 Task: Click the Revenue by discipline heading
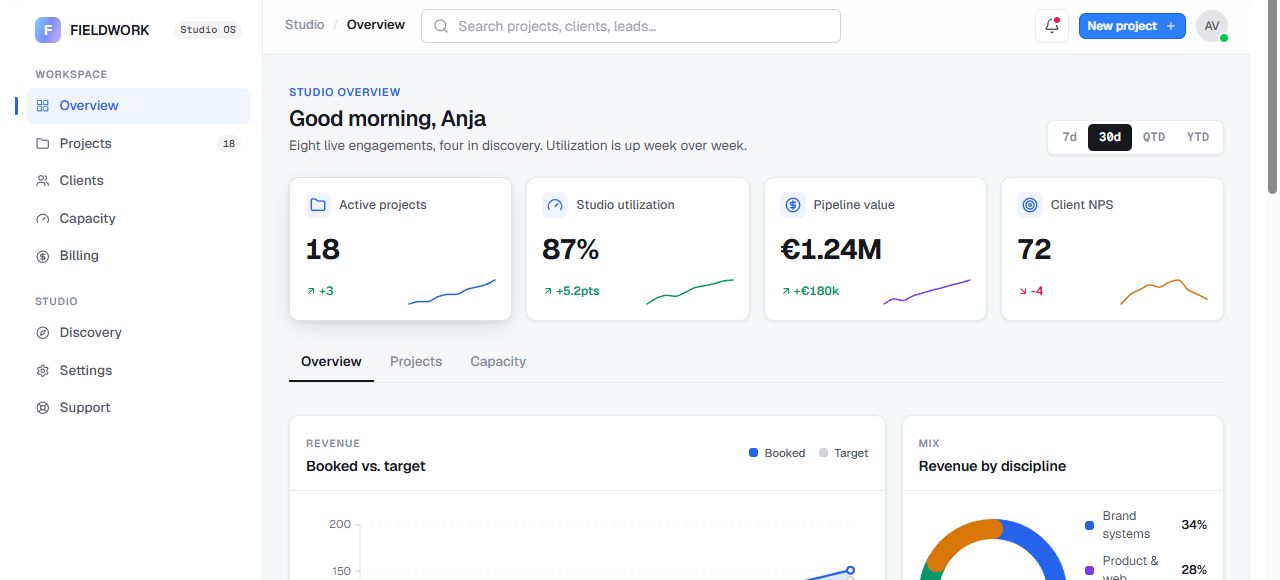992,466
